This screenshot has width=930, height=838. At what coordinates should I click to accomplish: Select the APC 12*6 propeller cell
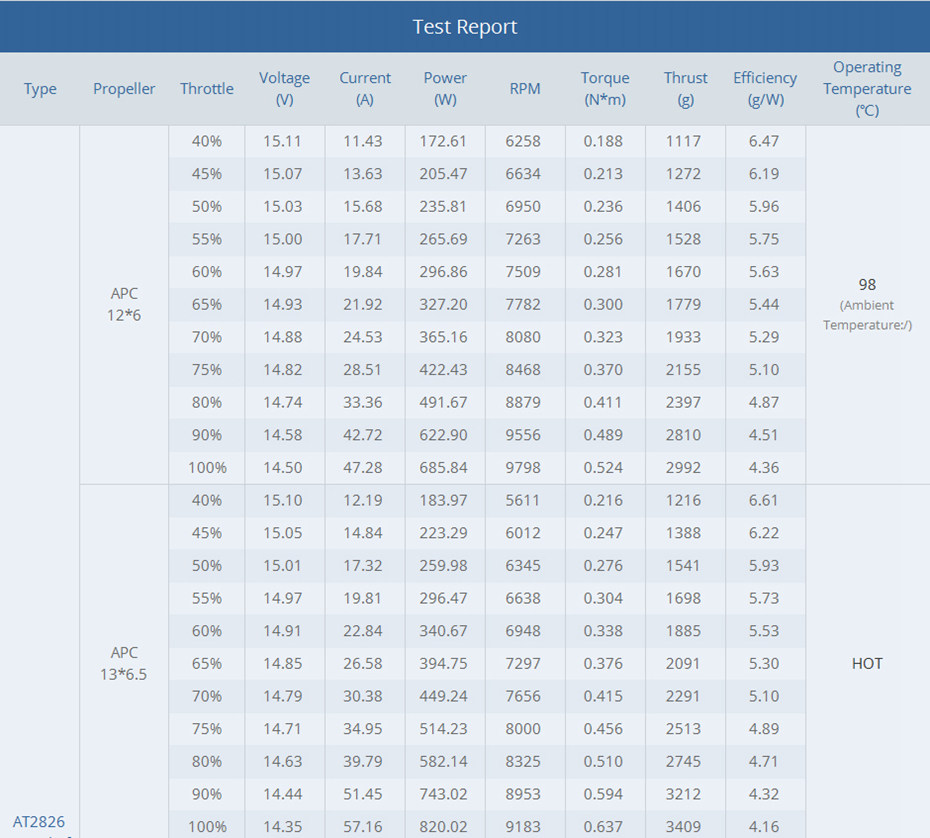click(x=125, y=304)
